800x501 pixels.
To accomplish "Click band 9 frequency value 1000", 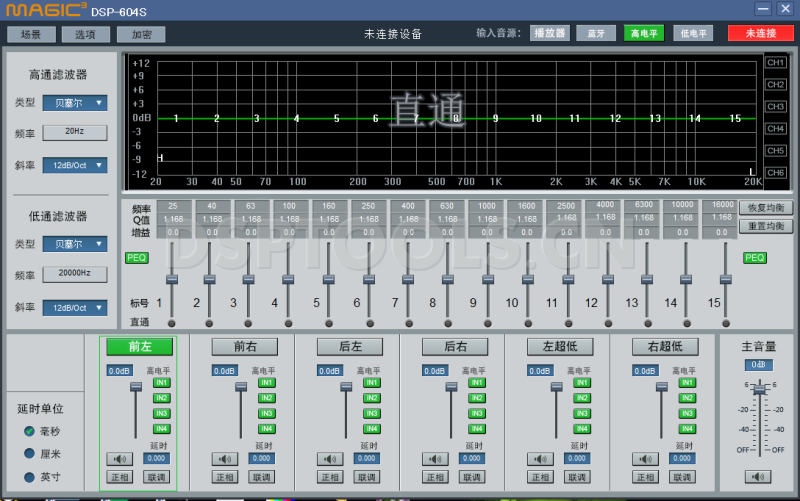I will [x=487, y=206].
